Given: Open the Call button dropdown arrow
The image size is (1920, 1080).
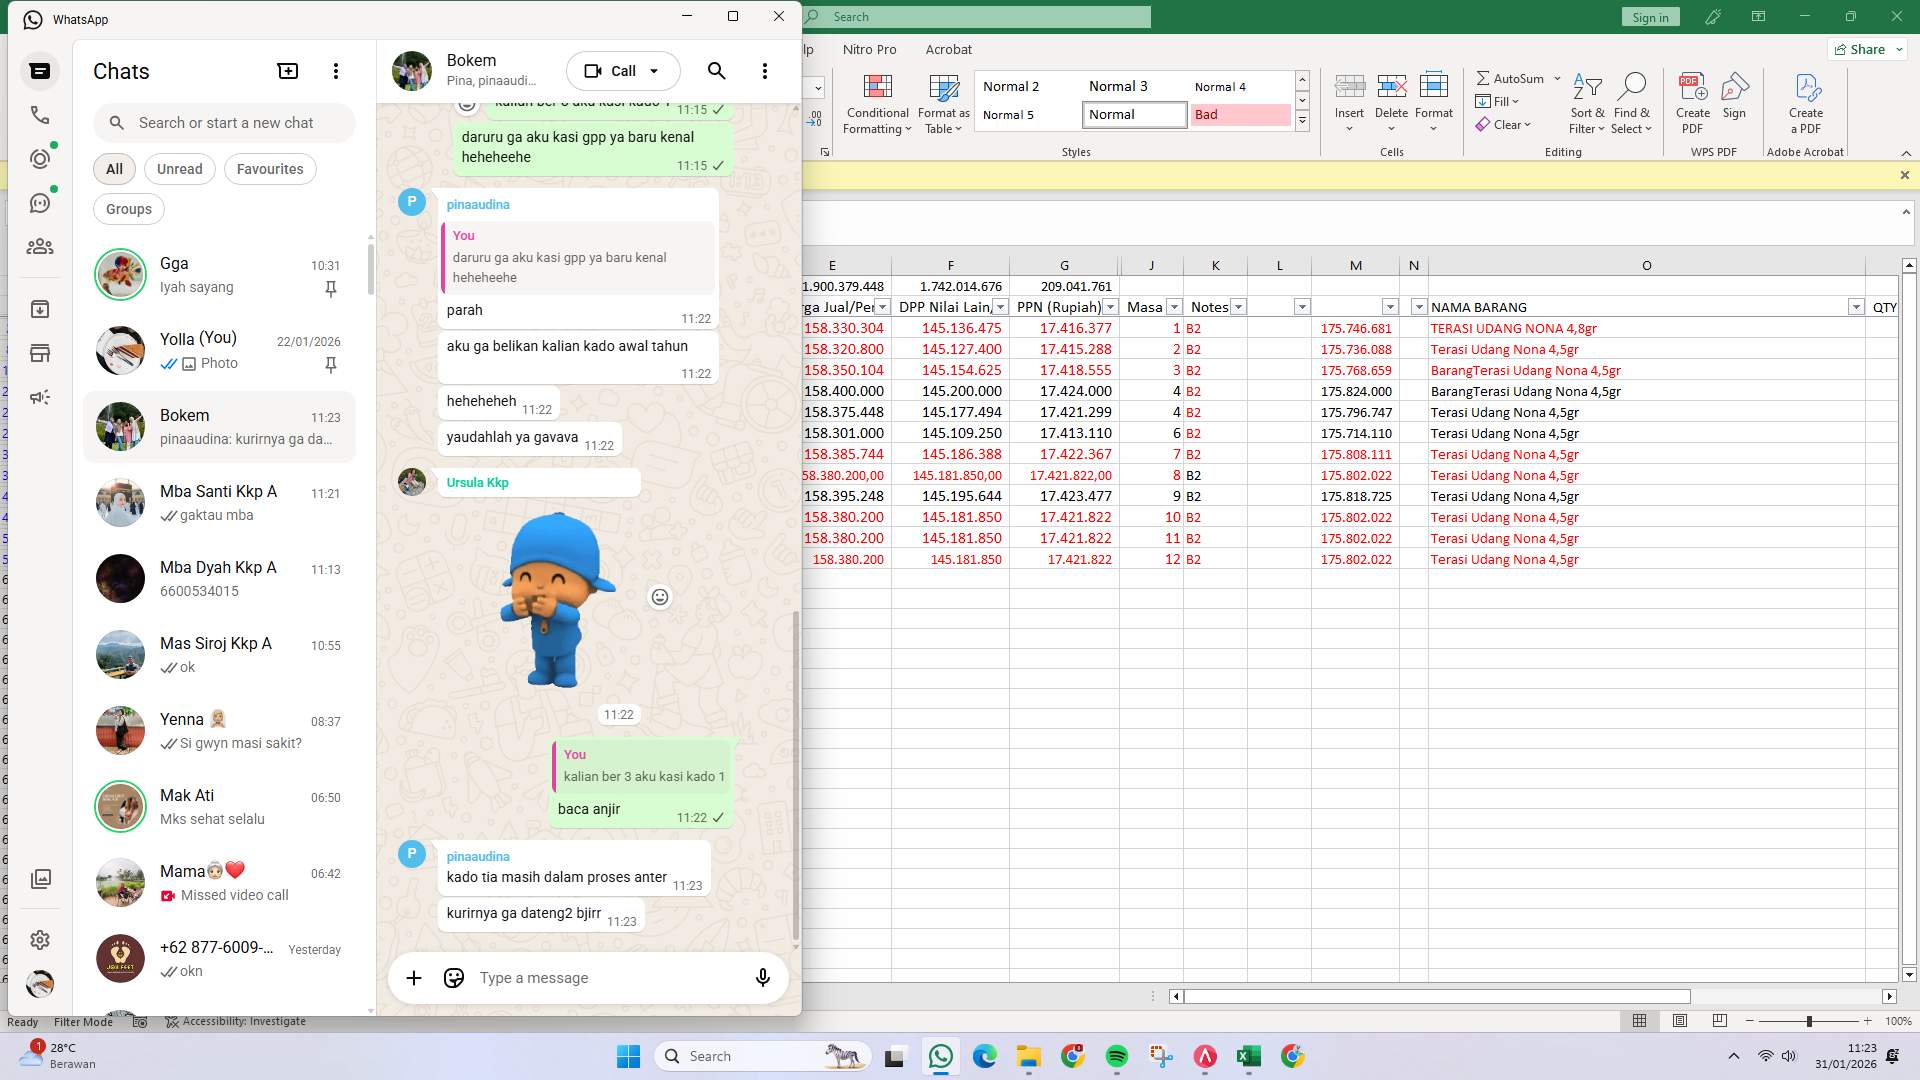Looking at the screenshot, I should click(x=654, y=71).
